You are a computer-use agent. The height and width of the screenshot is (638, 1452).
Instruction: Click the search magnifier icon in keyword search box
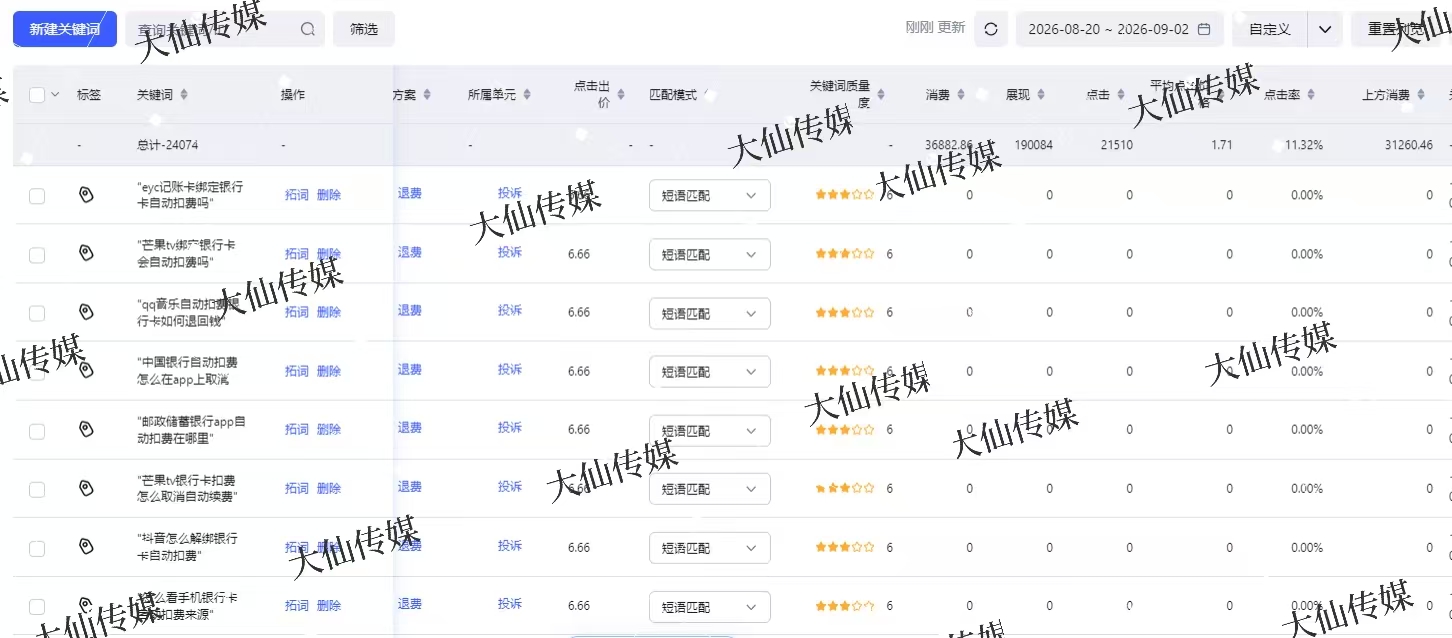click(308, 29)
